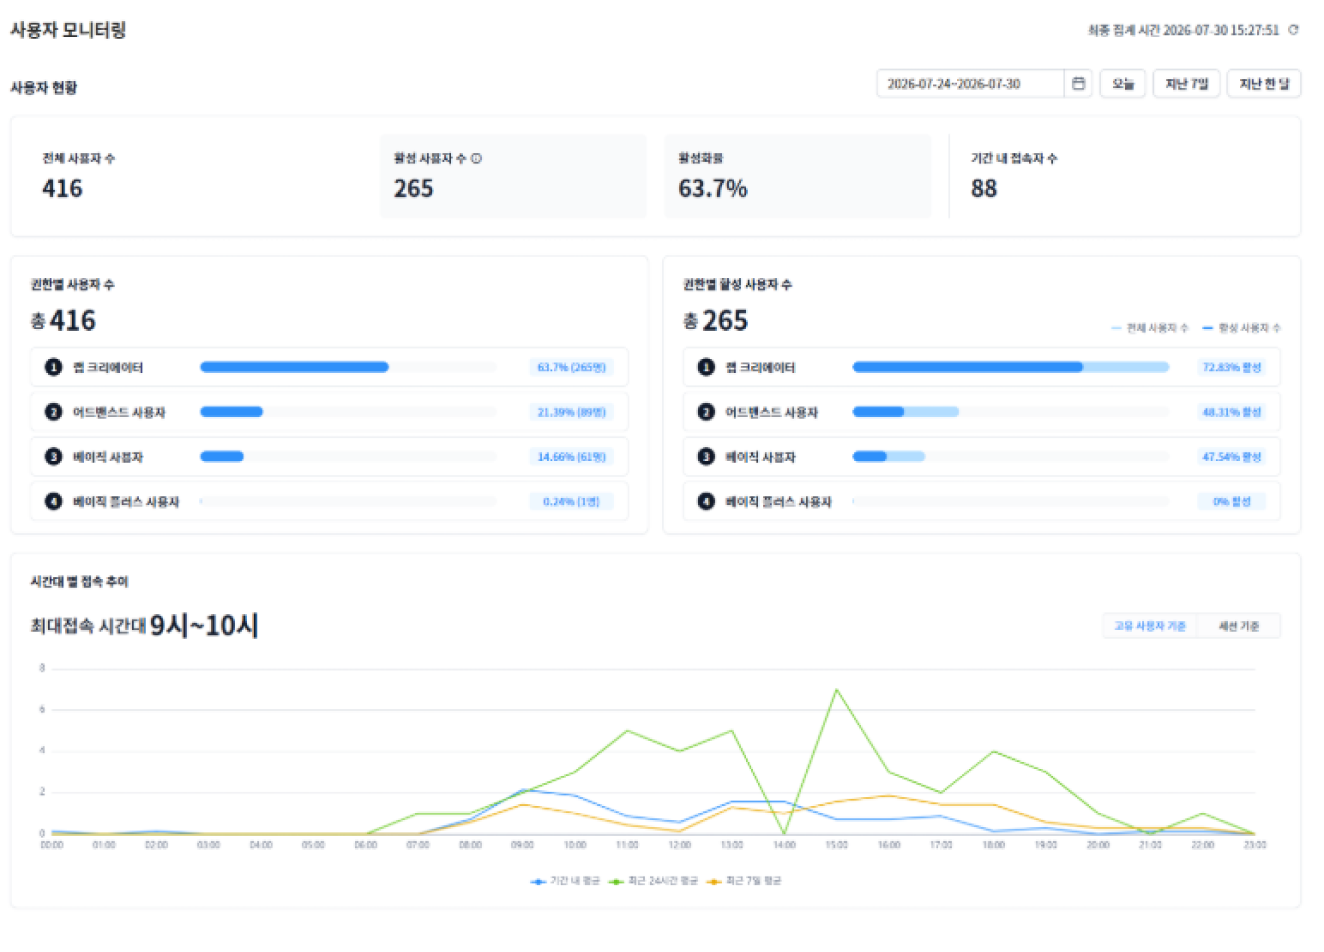Refresh the last aggregation time data

(1293, 30)
